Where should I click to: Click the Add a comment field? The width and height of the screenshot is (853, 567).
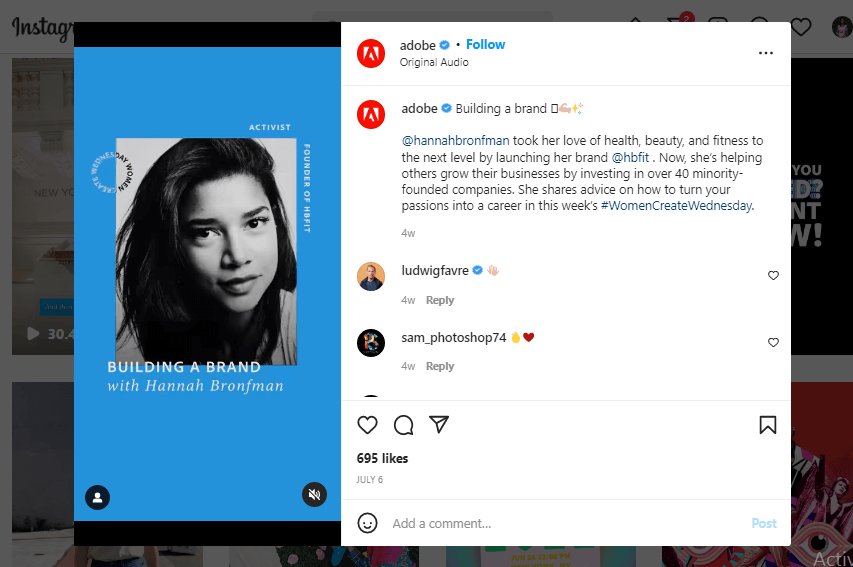pos(566,523)
